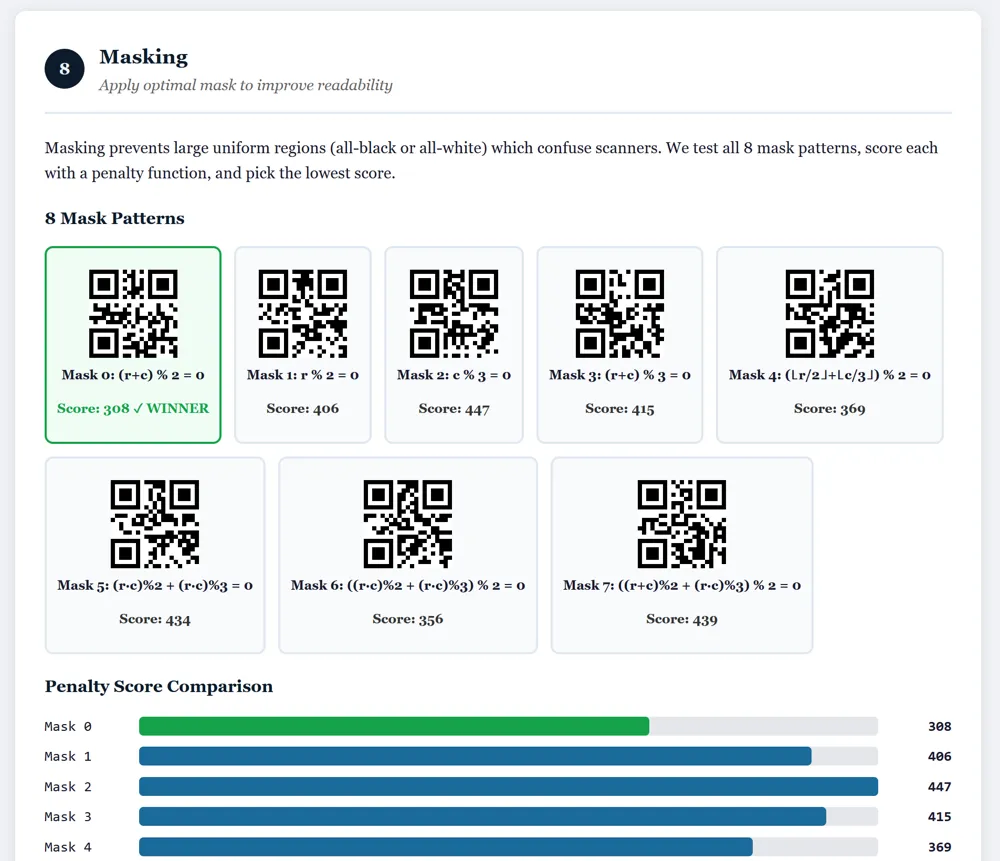The width and height of the screenshot is (1000, 861).
Task: Click the Mask 2 penalty bar
Action: coord(508,786)
